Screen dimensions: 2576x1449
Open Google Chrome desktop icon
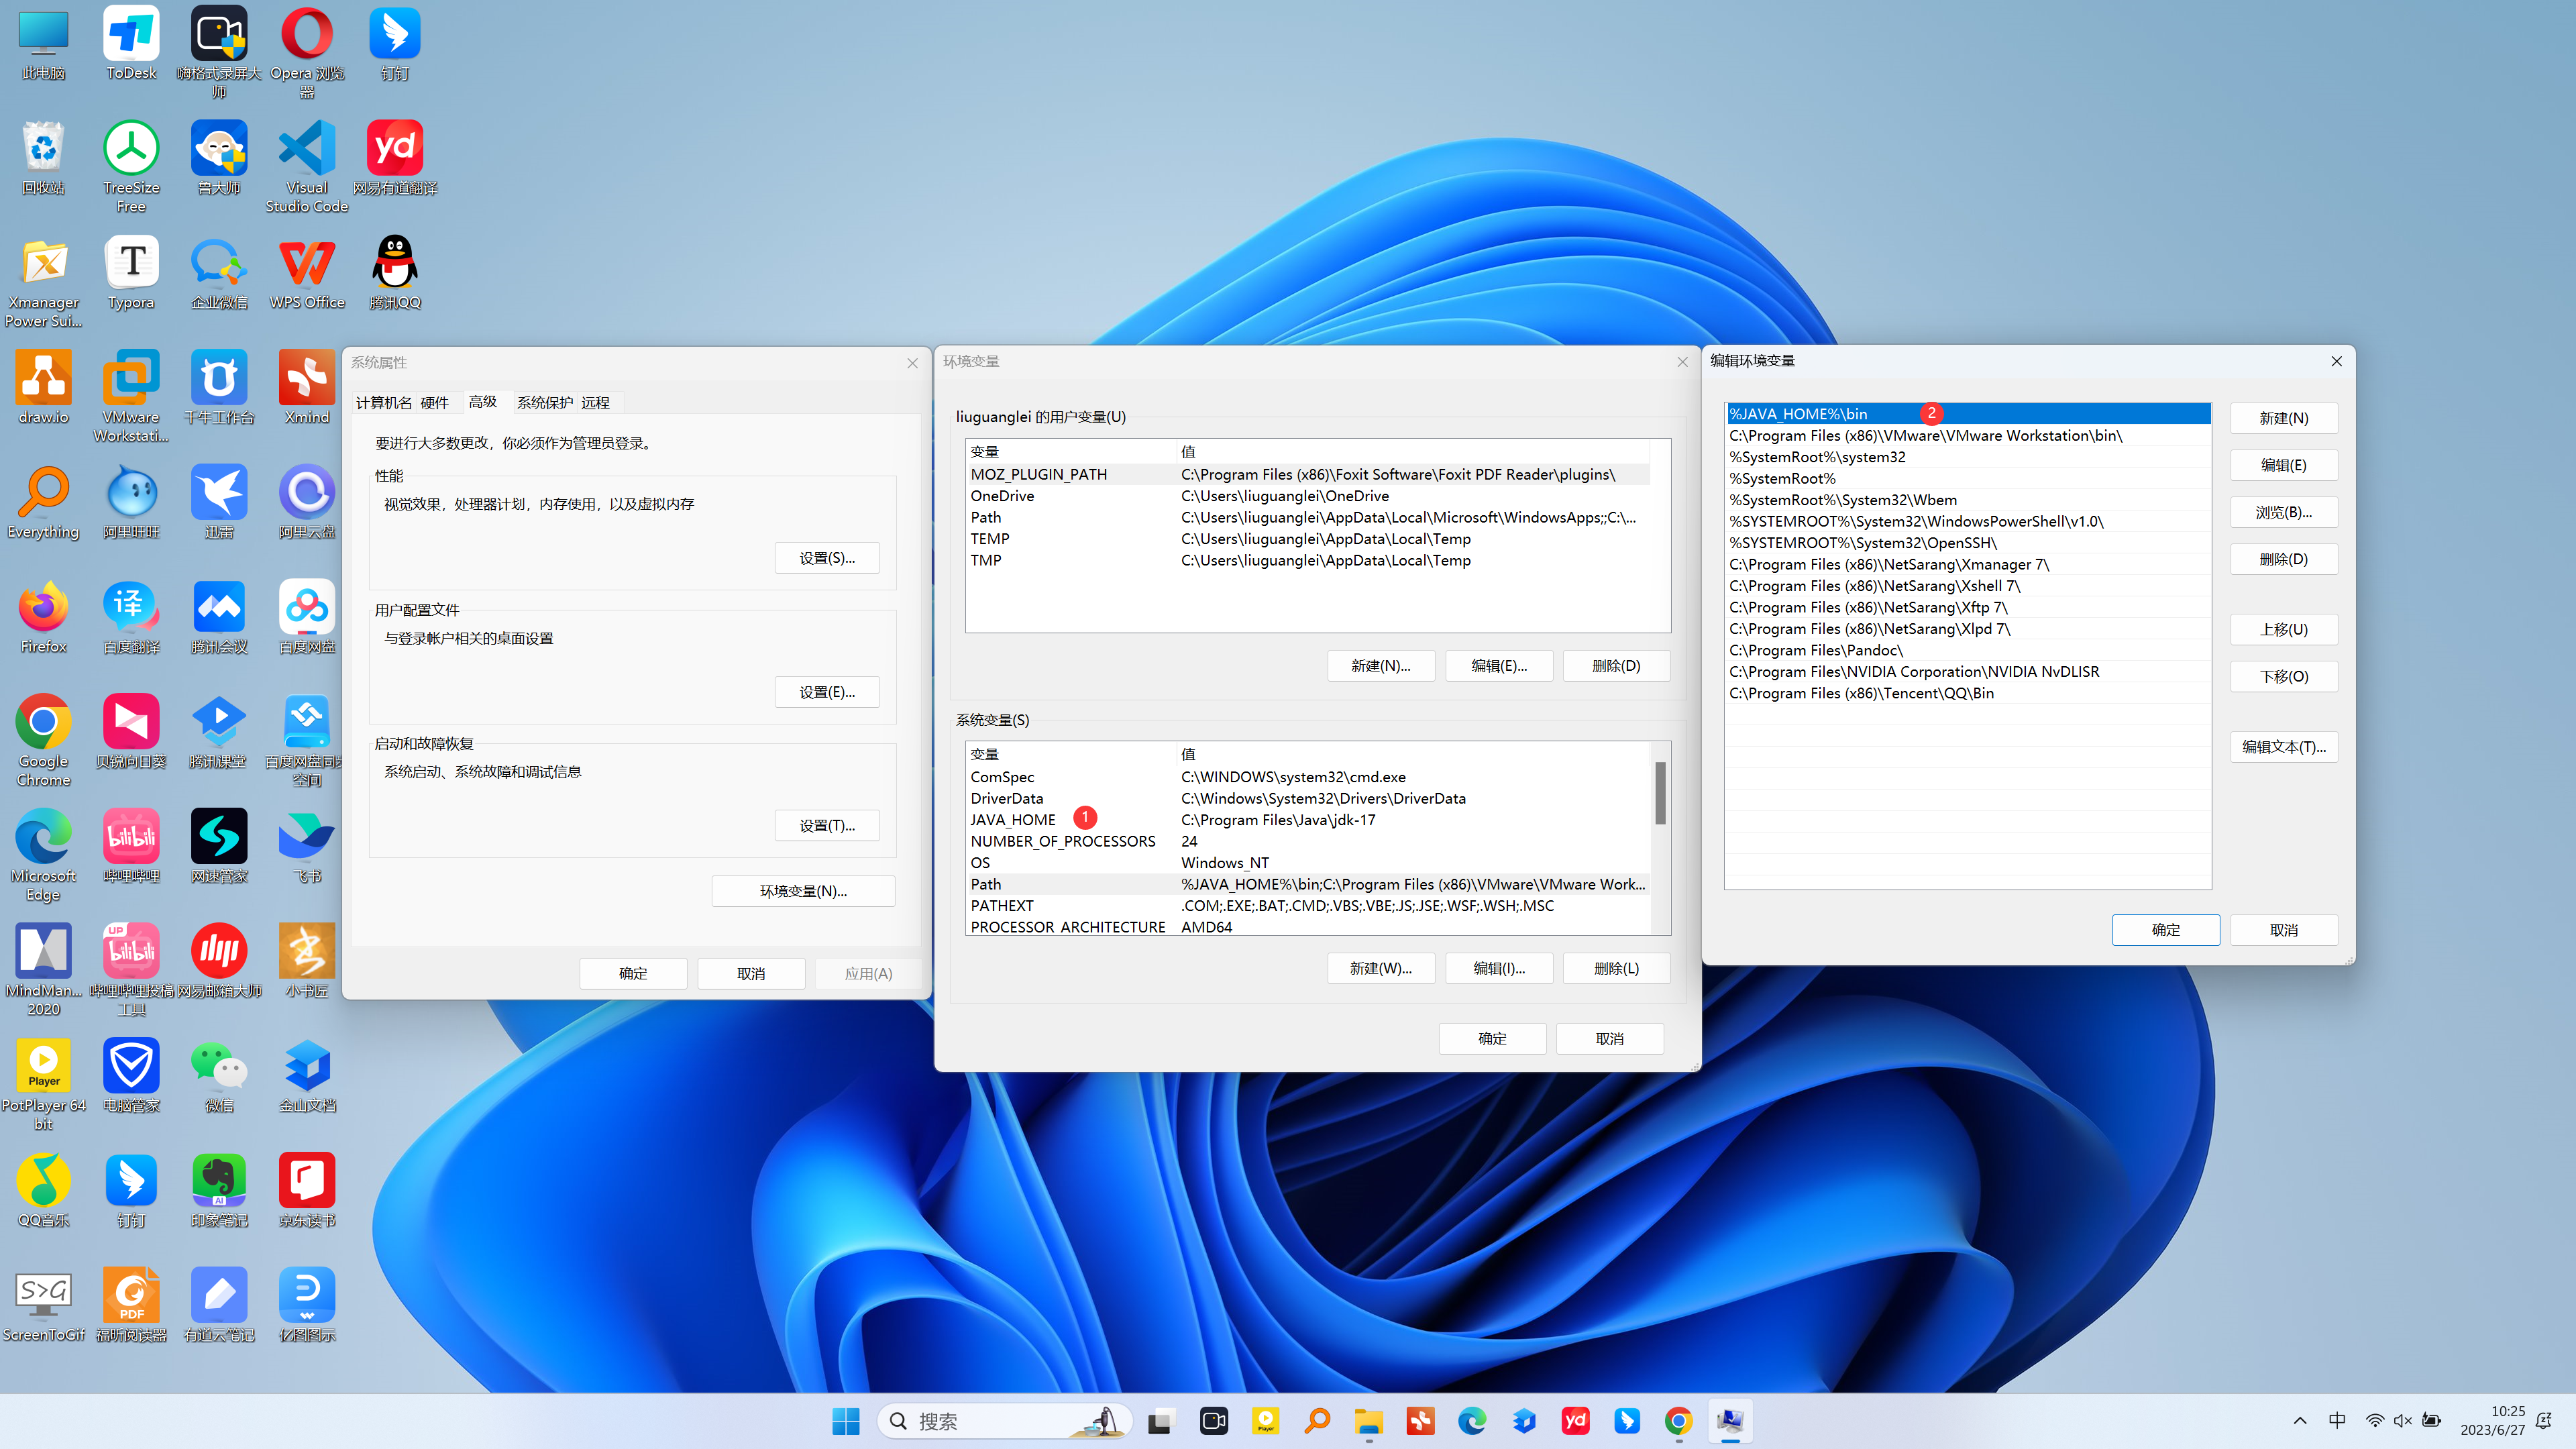click(x=43, y=741)
